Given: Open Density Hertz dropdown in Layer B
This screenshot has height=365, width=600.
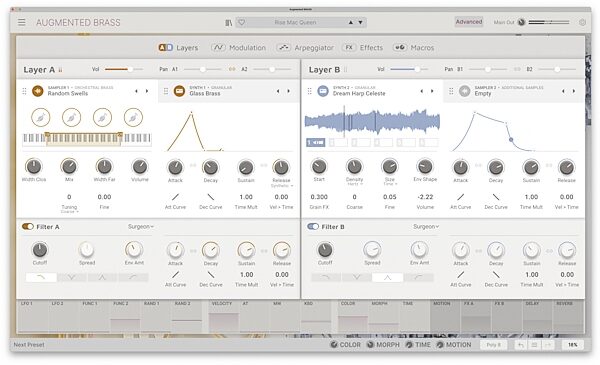Looking at the screenshot, I should tap(355, 184).
